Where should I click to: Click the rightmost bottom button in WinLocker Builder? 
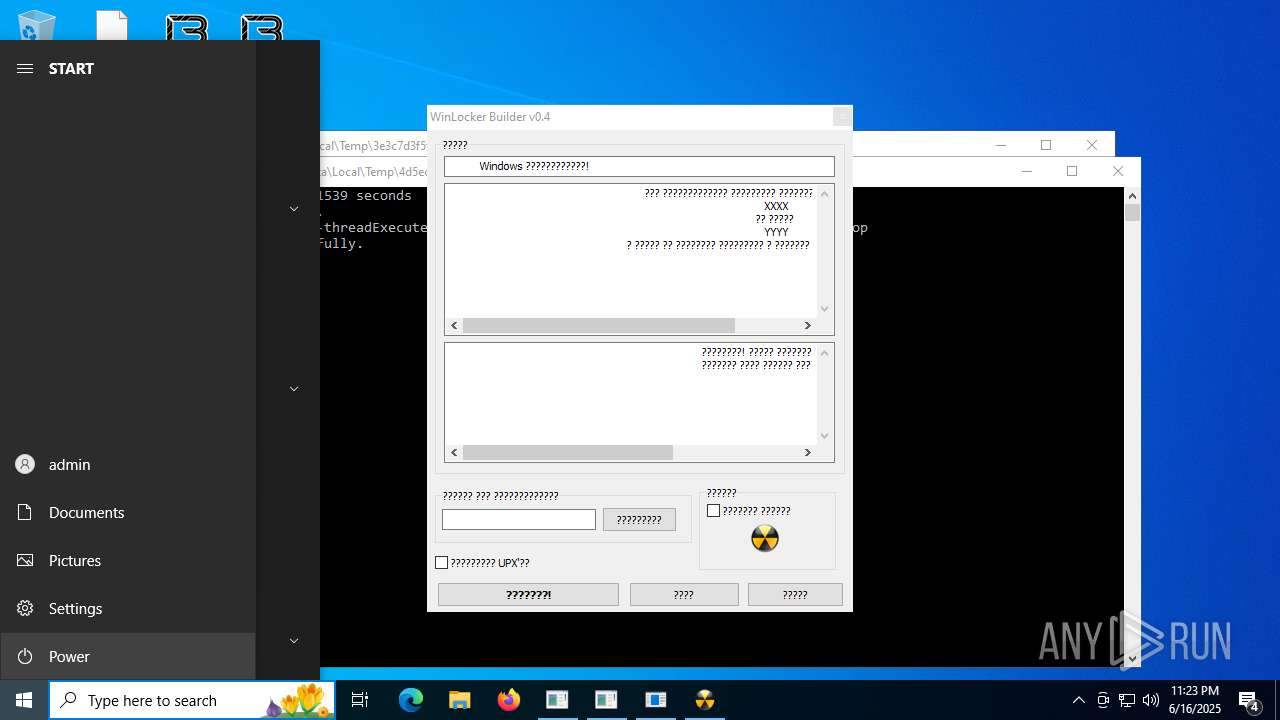click(x=795, y=595)
